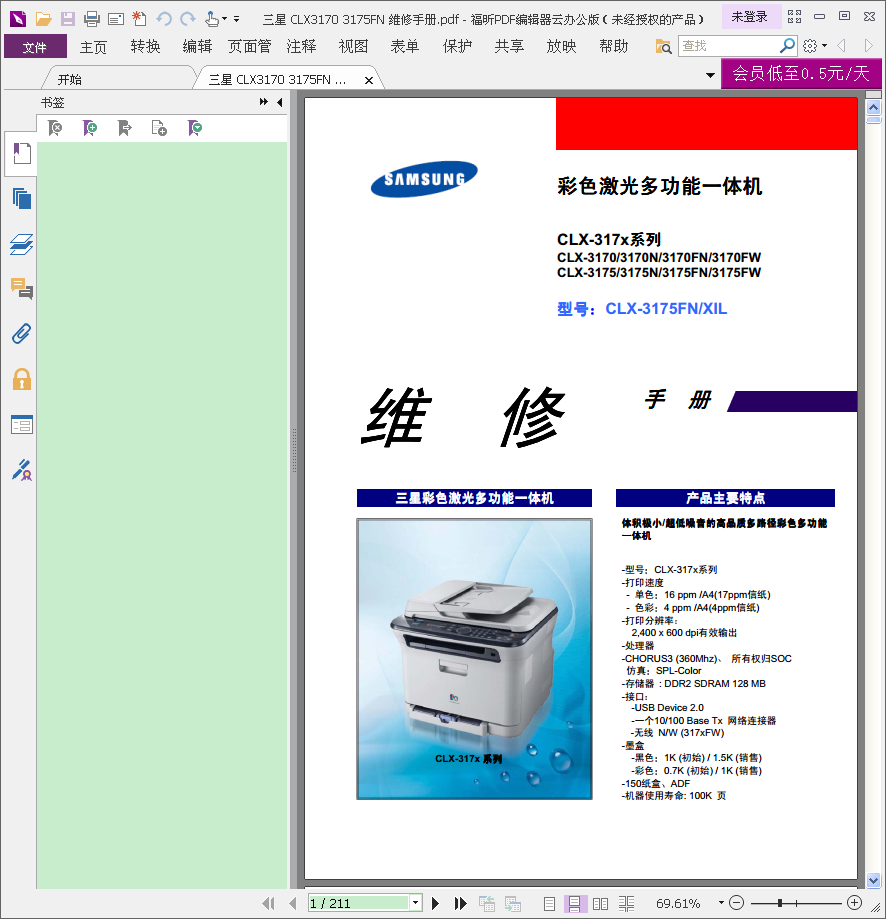
Task: Undo the last action
Action: 163,19
